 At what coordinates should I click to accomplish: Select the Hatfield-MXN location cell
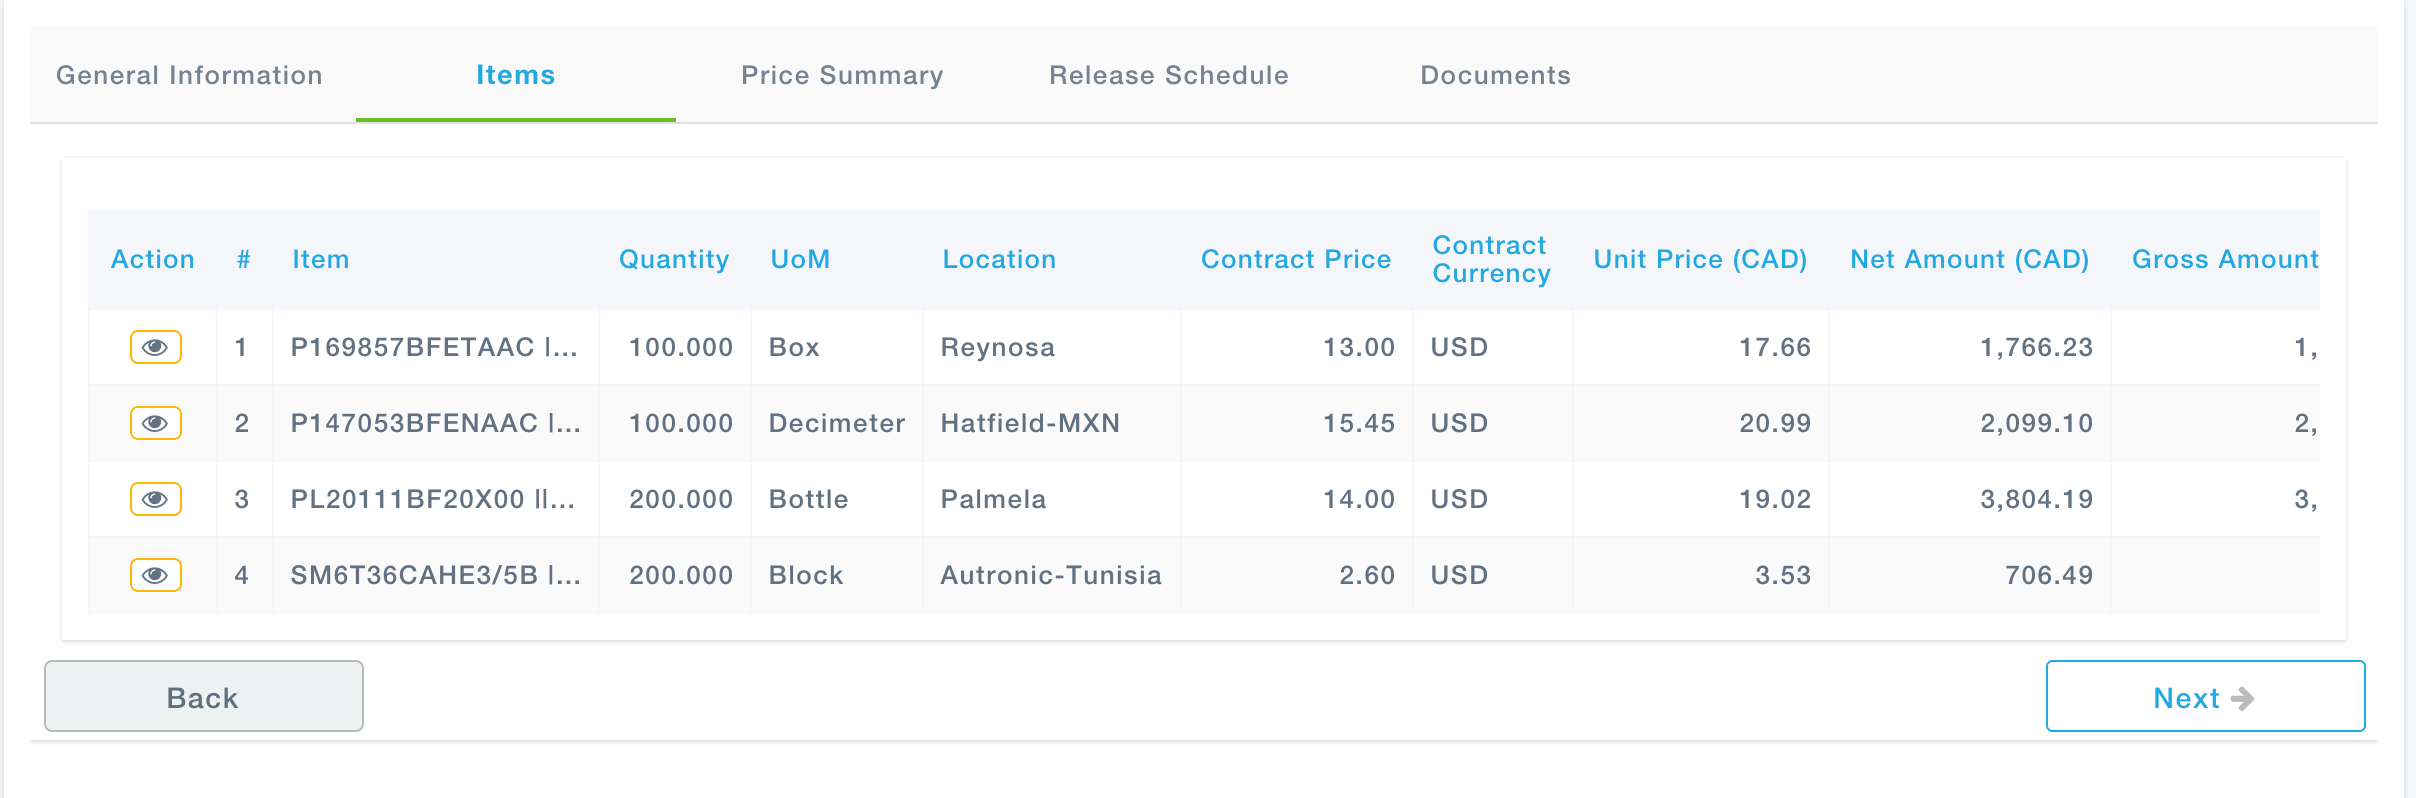click(x=1029, y=423)
